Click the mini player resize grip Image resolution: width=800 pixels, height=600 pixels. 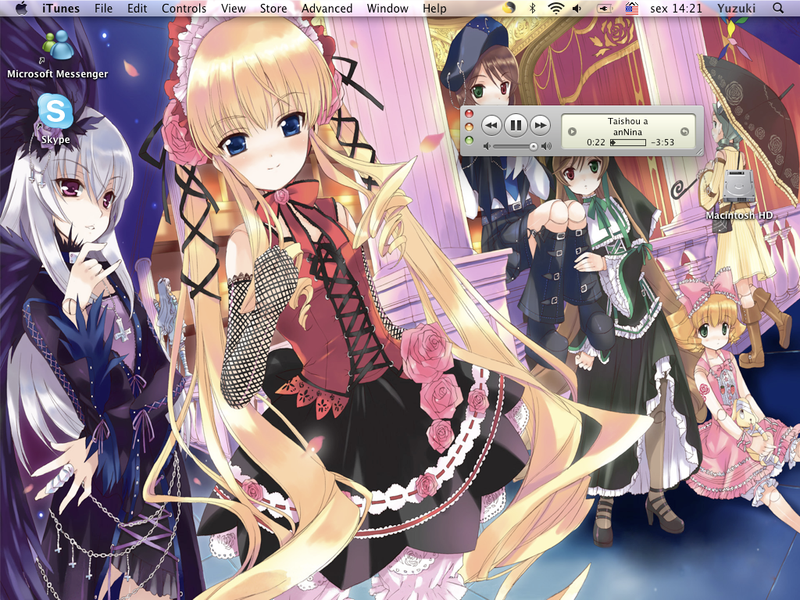point(699,151)
